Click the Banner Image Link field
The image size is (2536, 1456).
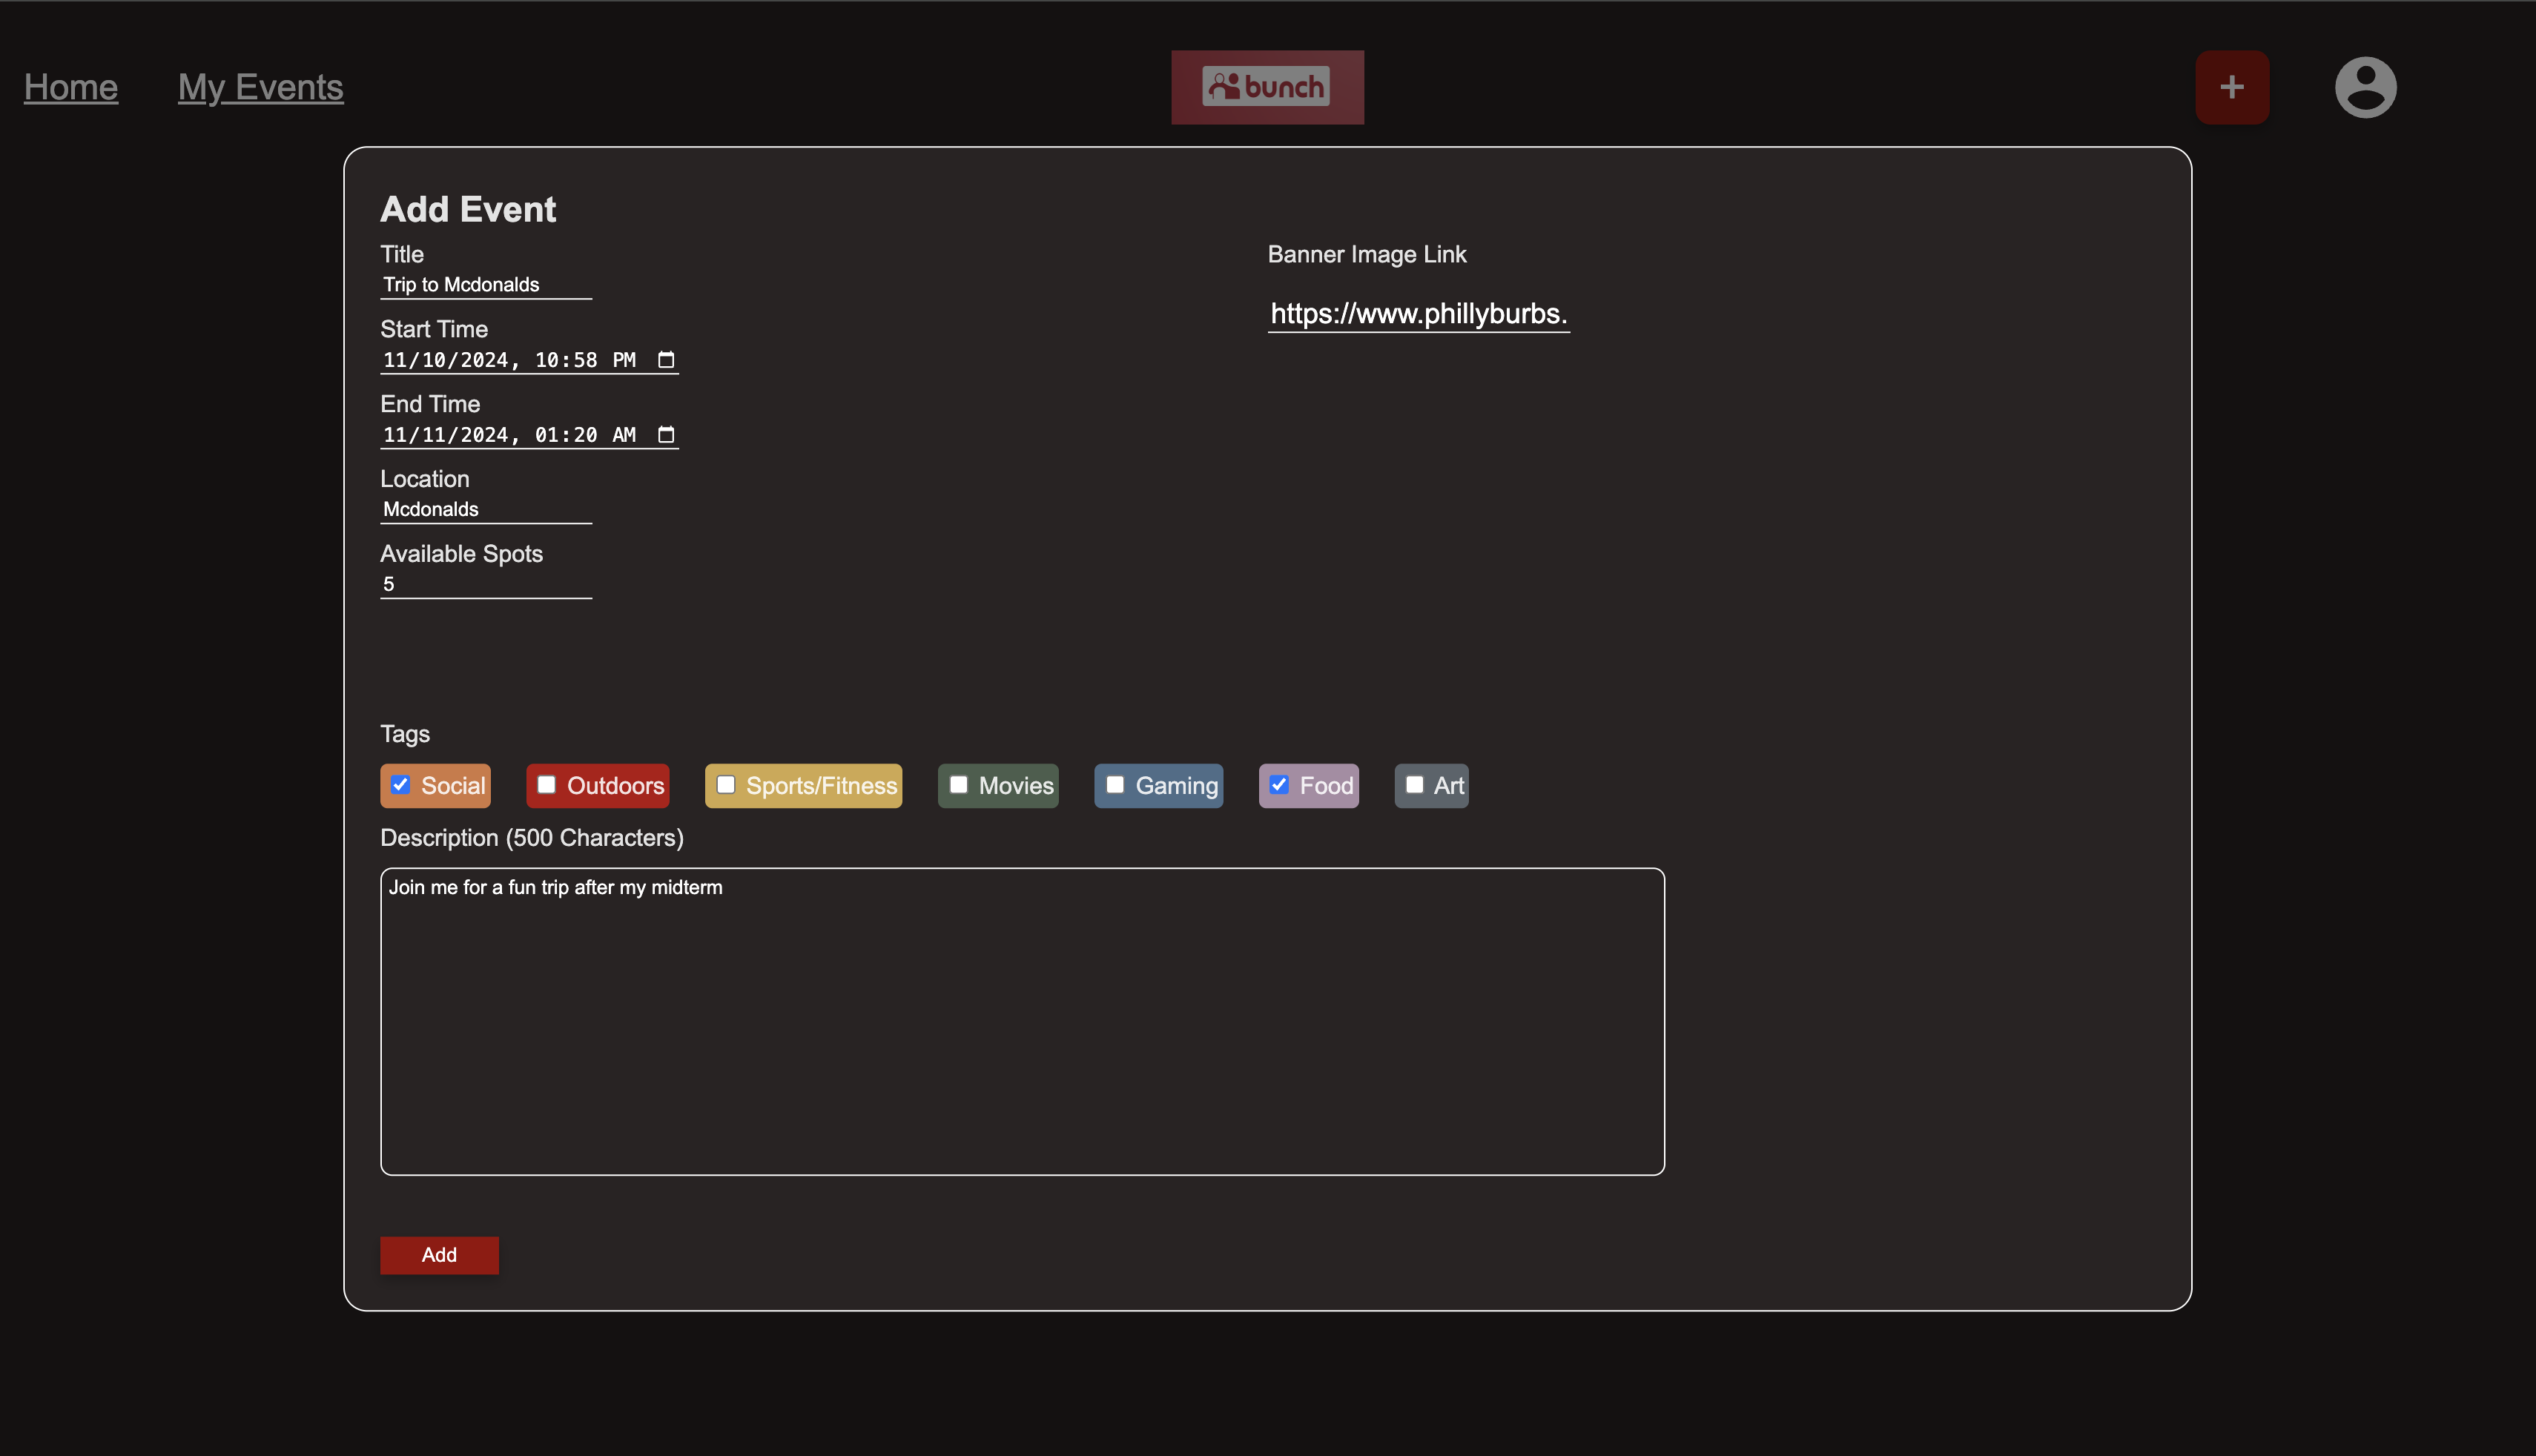click(1418, 314)
